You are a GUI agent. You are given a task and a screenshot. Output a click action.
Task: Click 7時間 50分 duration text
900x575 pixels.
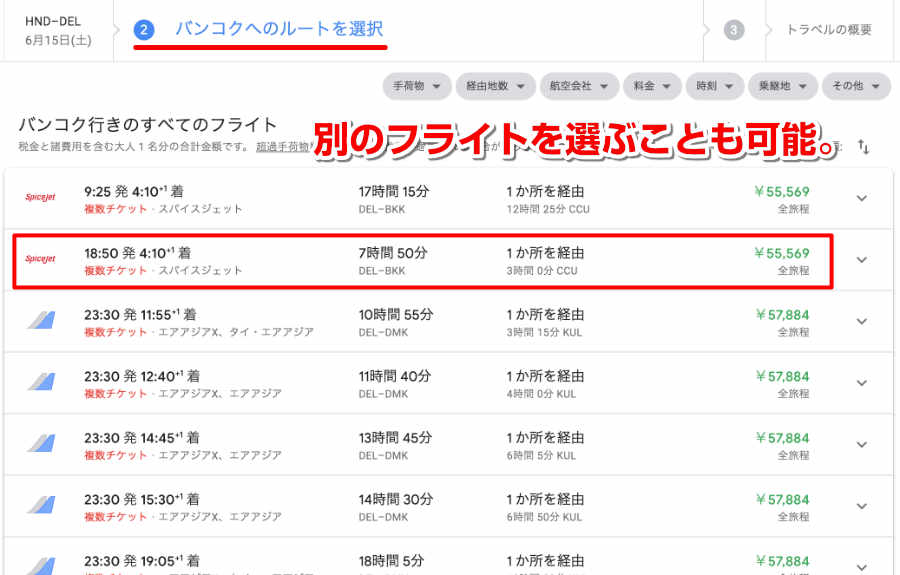coord(393,253)
